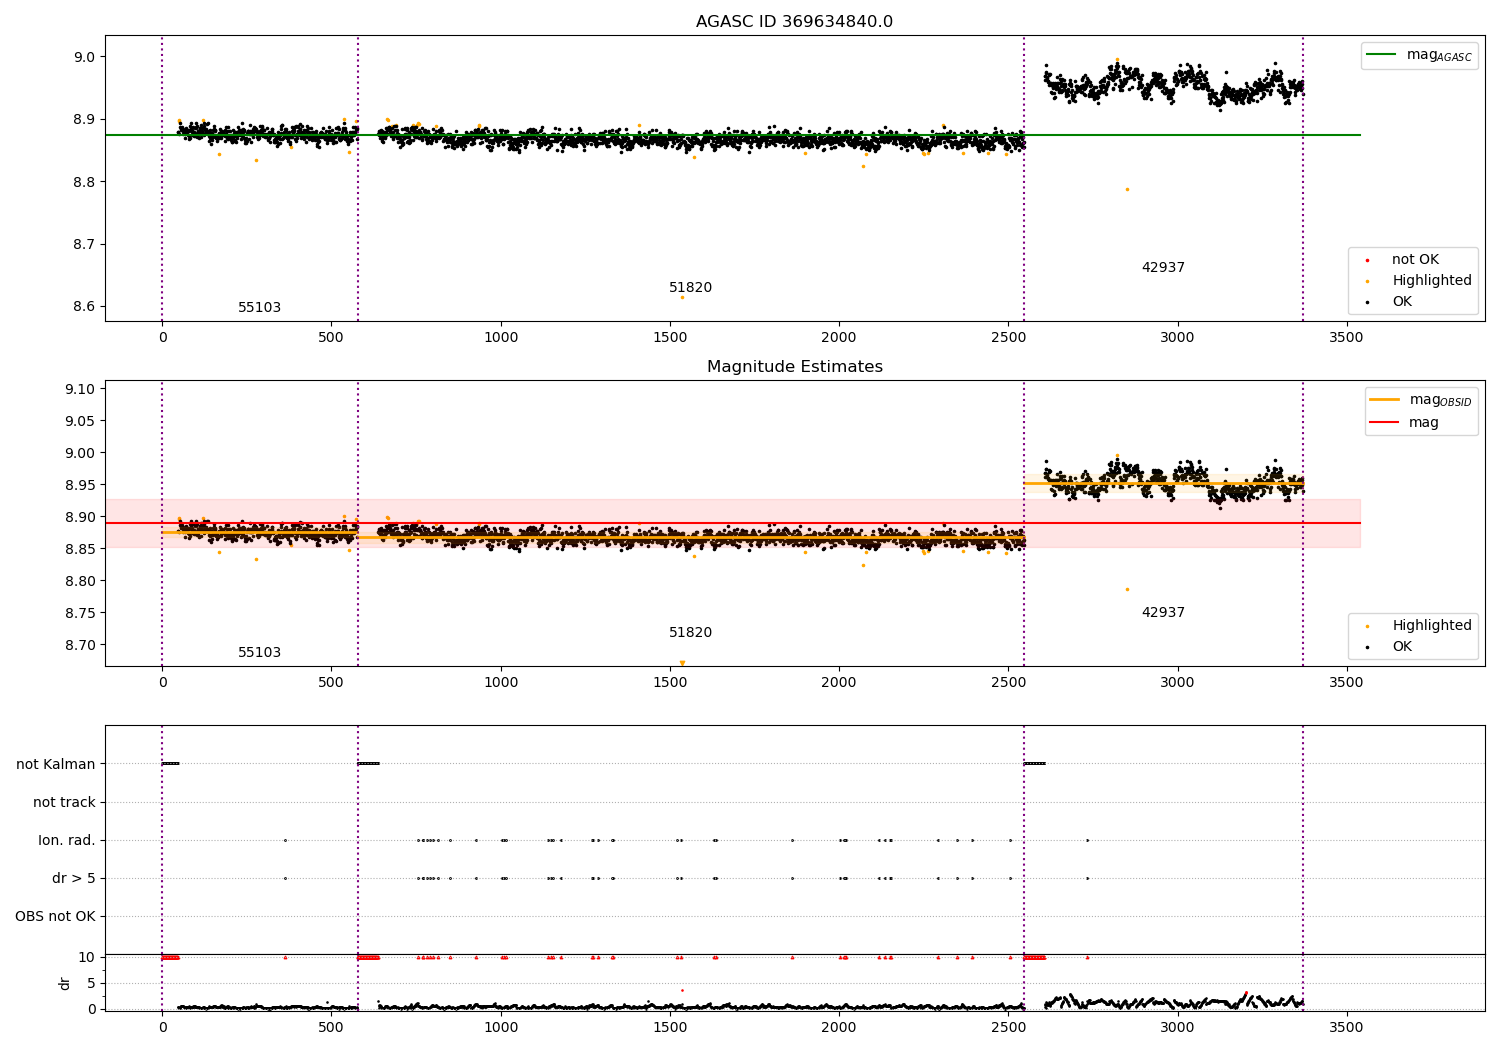
Task: Click the 9.10 tick on Magnitude Estimates axis
Action: [x=80, y=390]
